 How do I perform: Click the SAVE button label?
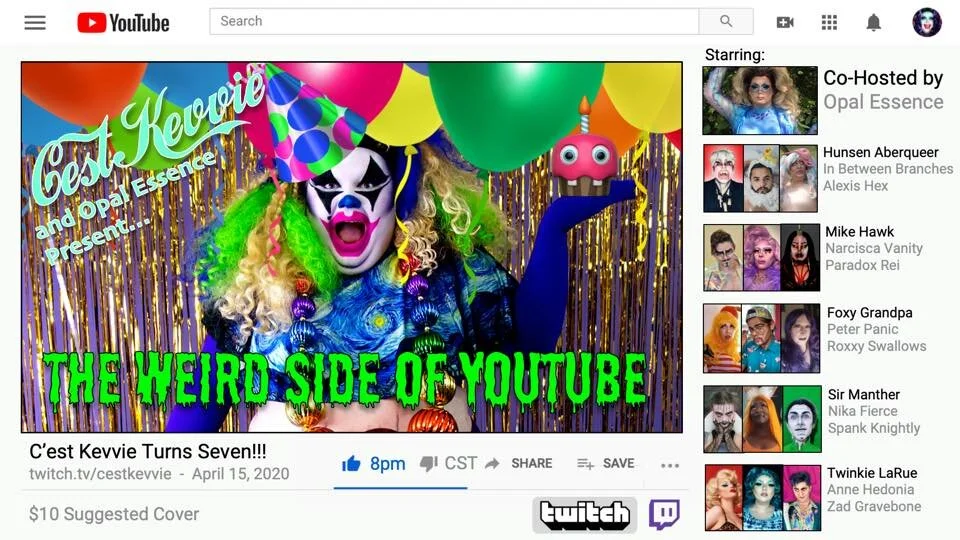[618, 463]
